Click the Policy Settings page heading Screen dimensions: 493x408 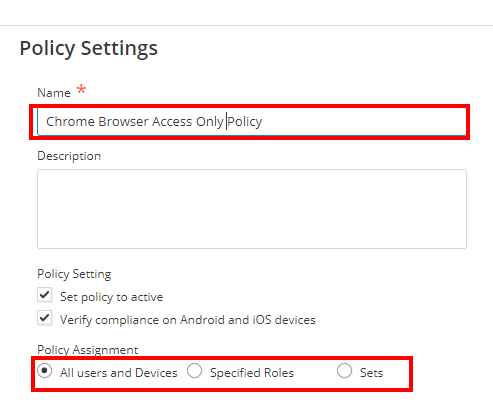point(88,49)
